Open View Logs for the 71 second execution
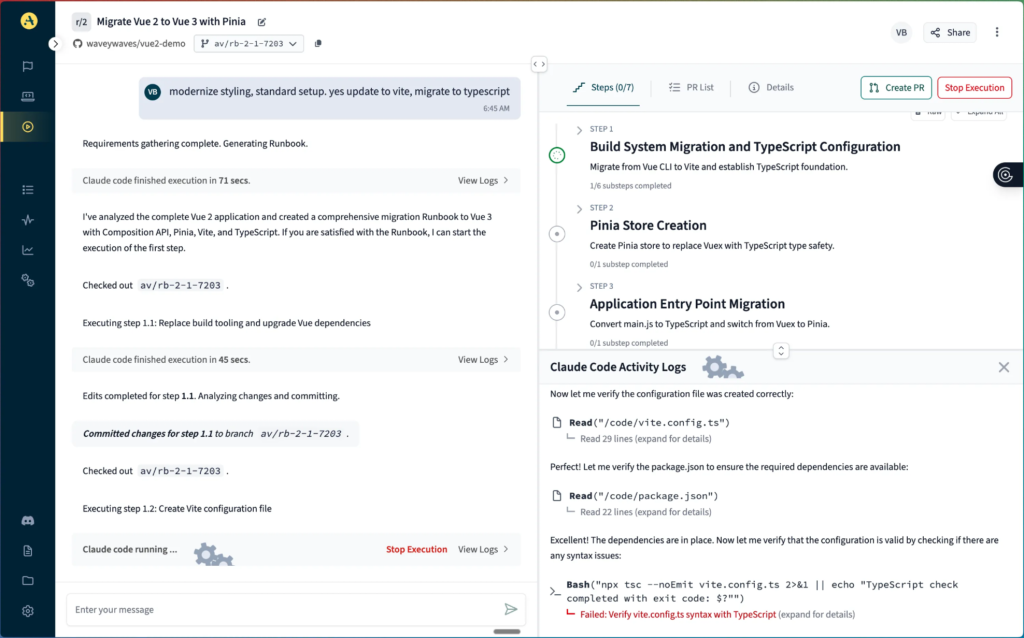 point(480,180)
